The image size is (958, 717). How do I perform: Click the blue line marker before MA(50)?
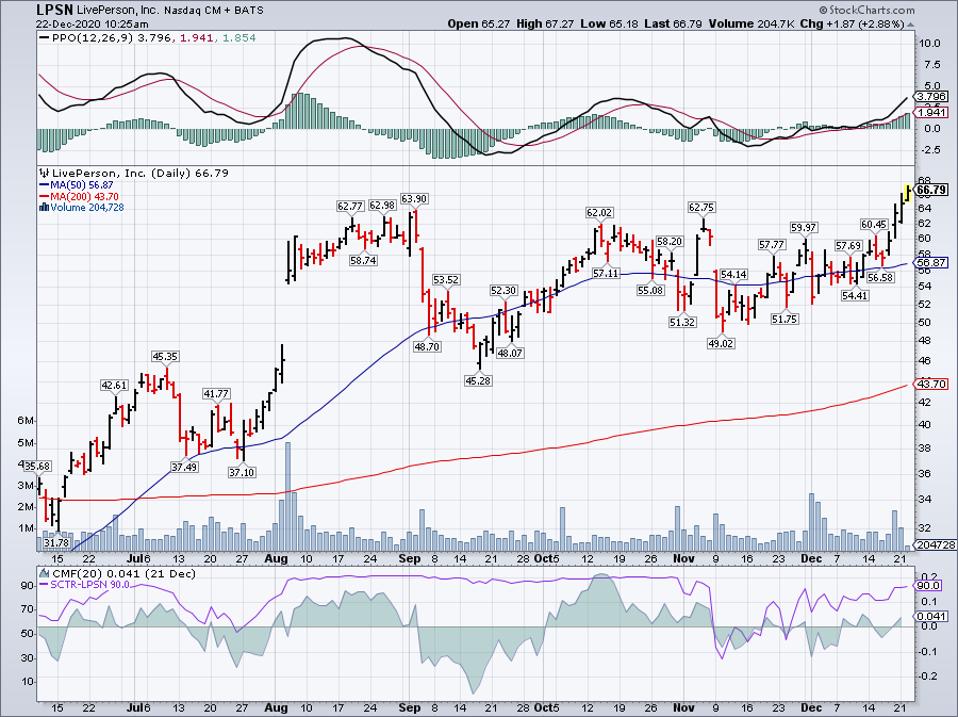(x=44, y=185)
